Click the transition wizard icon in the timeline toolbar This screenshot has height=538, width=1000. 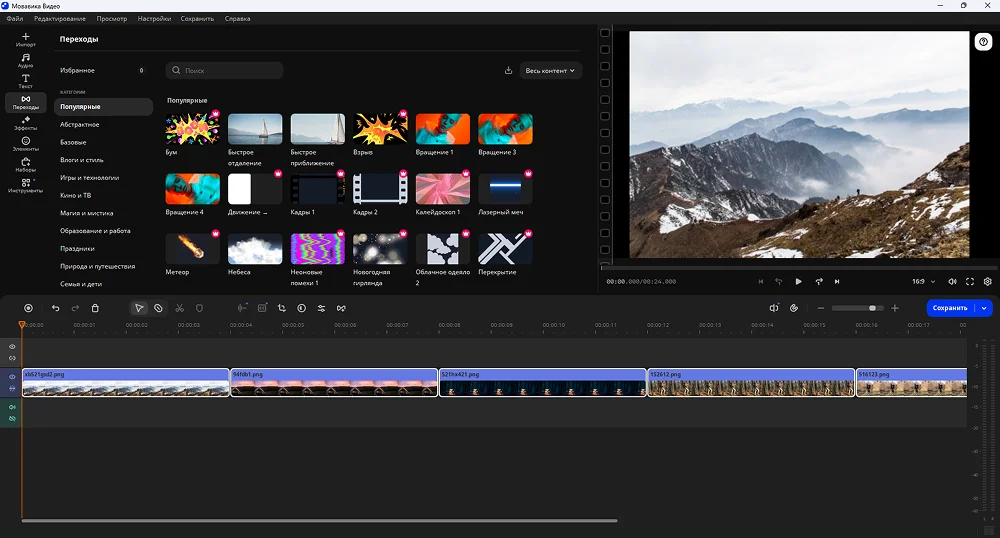click(341, 308)
